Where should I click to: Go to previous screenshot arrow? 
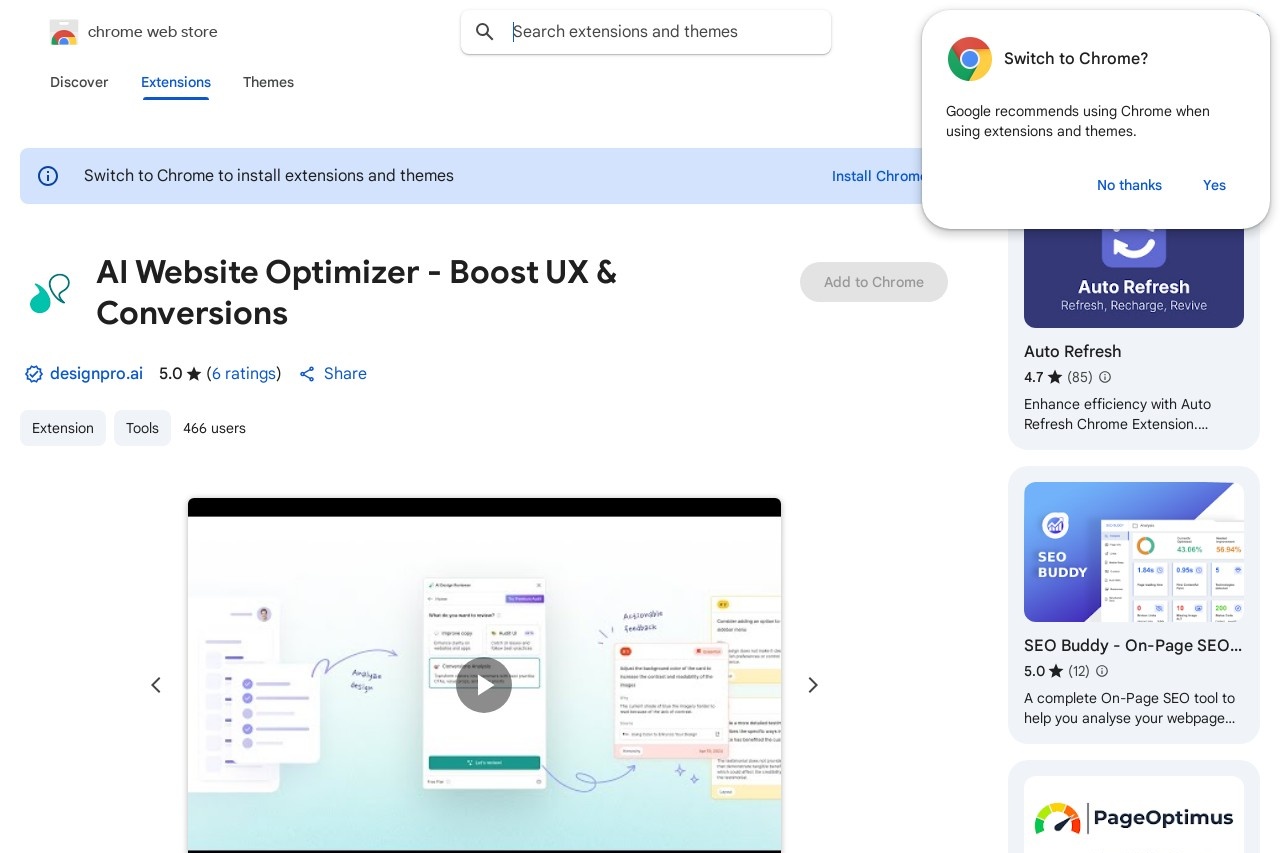[156, 685]
